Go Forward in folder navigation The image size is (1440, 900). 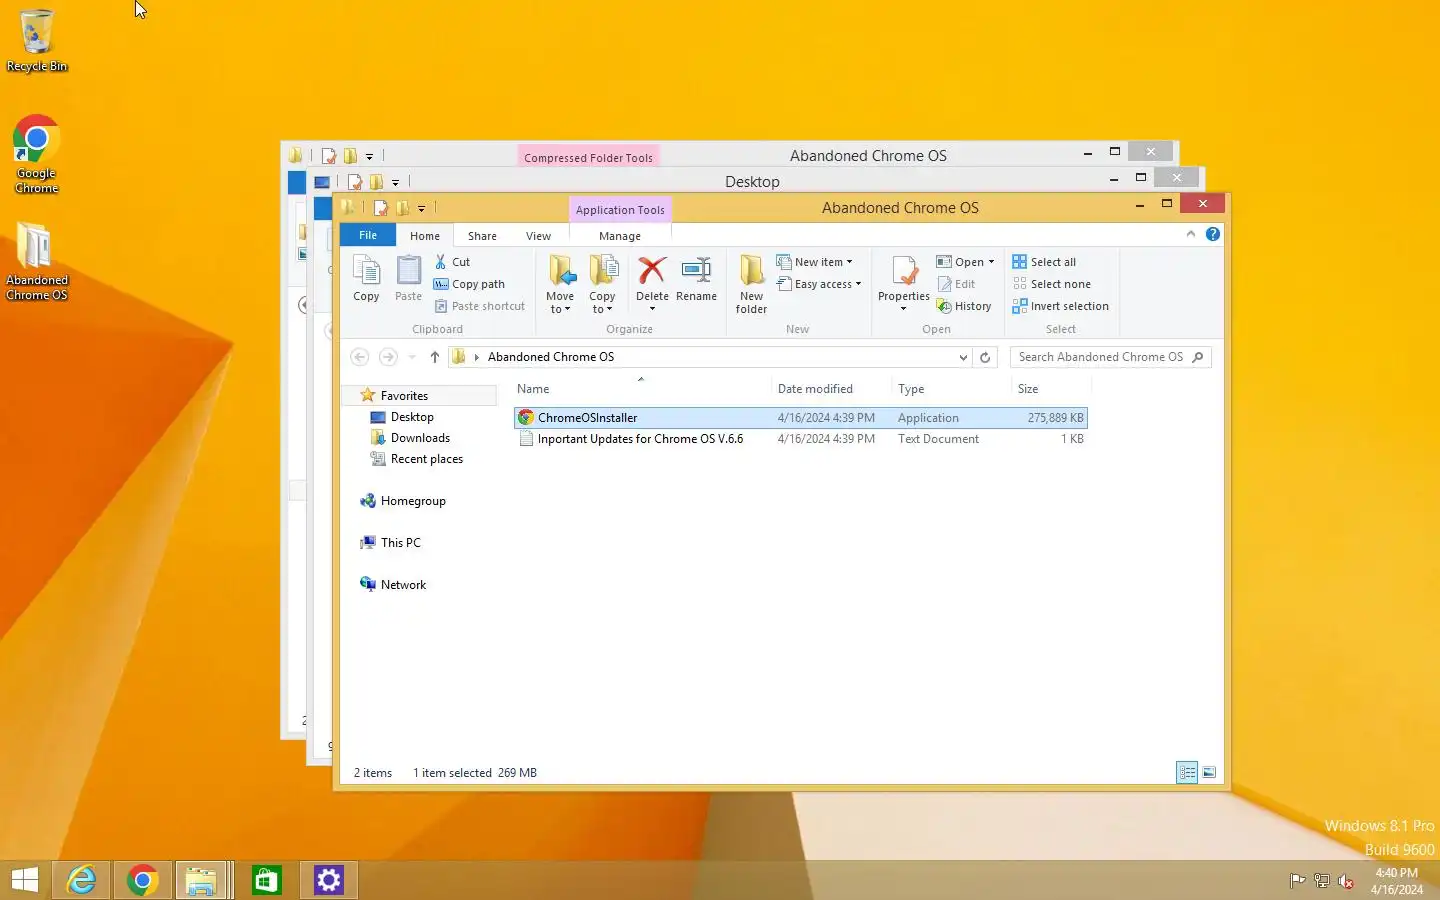388,357
